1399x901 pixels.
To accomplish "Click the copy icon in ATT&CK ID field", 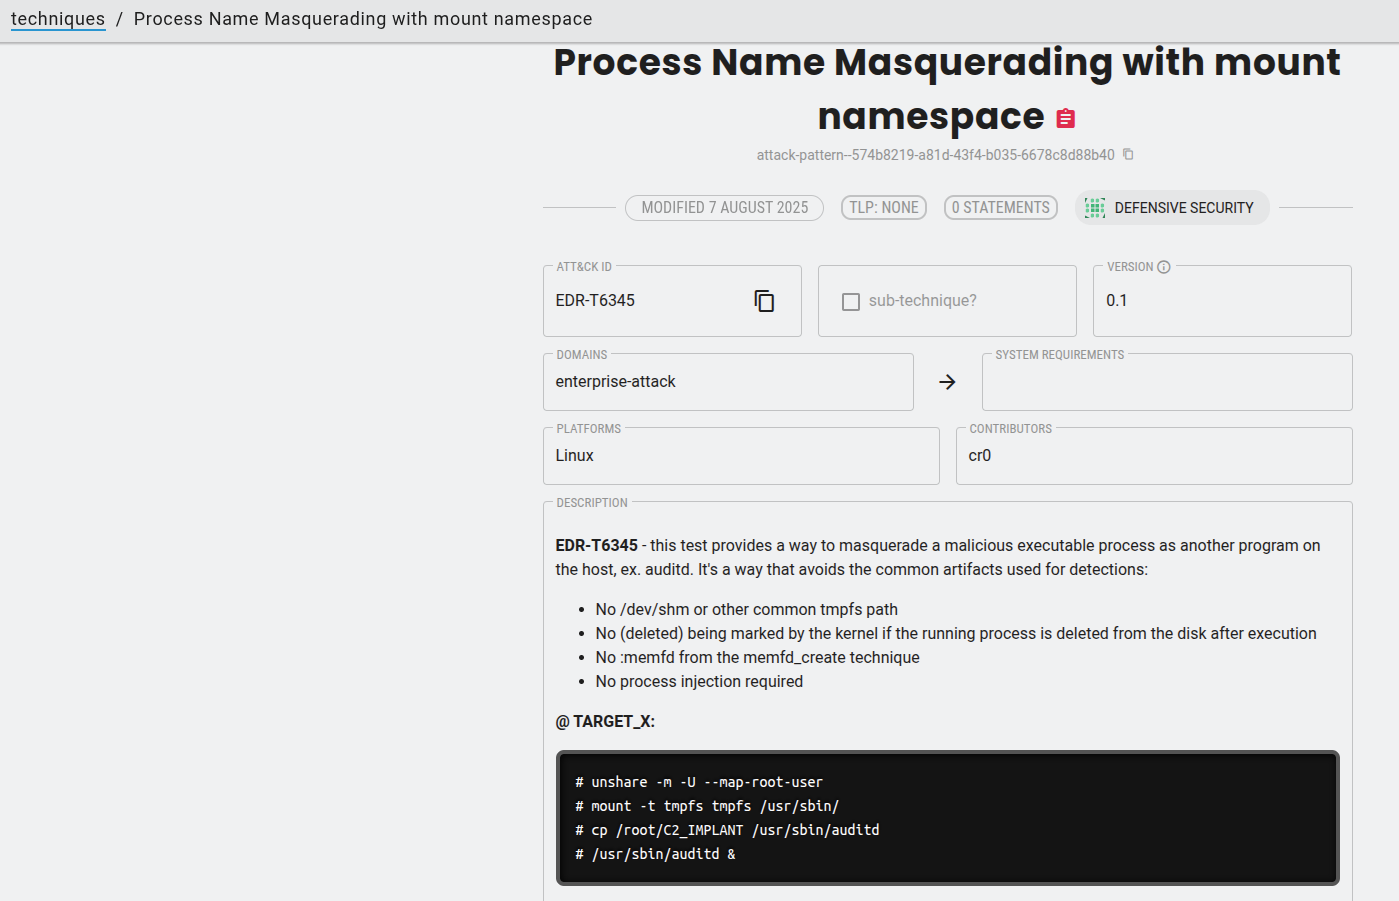I will (764, 301).
